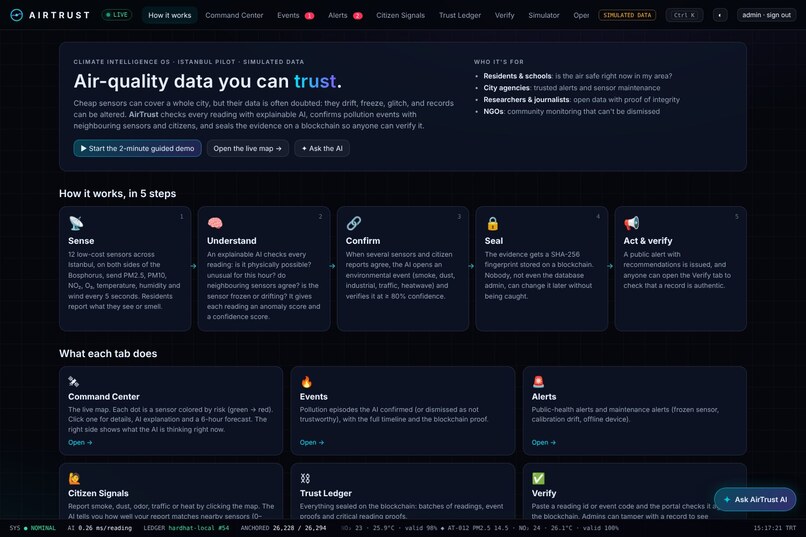Click the chain link Confirm icon
Viewport: 806px width, 537px height.
(354, 223)
